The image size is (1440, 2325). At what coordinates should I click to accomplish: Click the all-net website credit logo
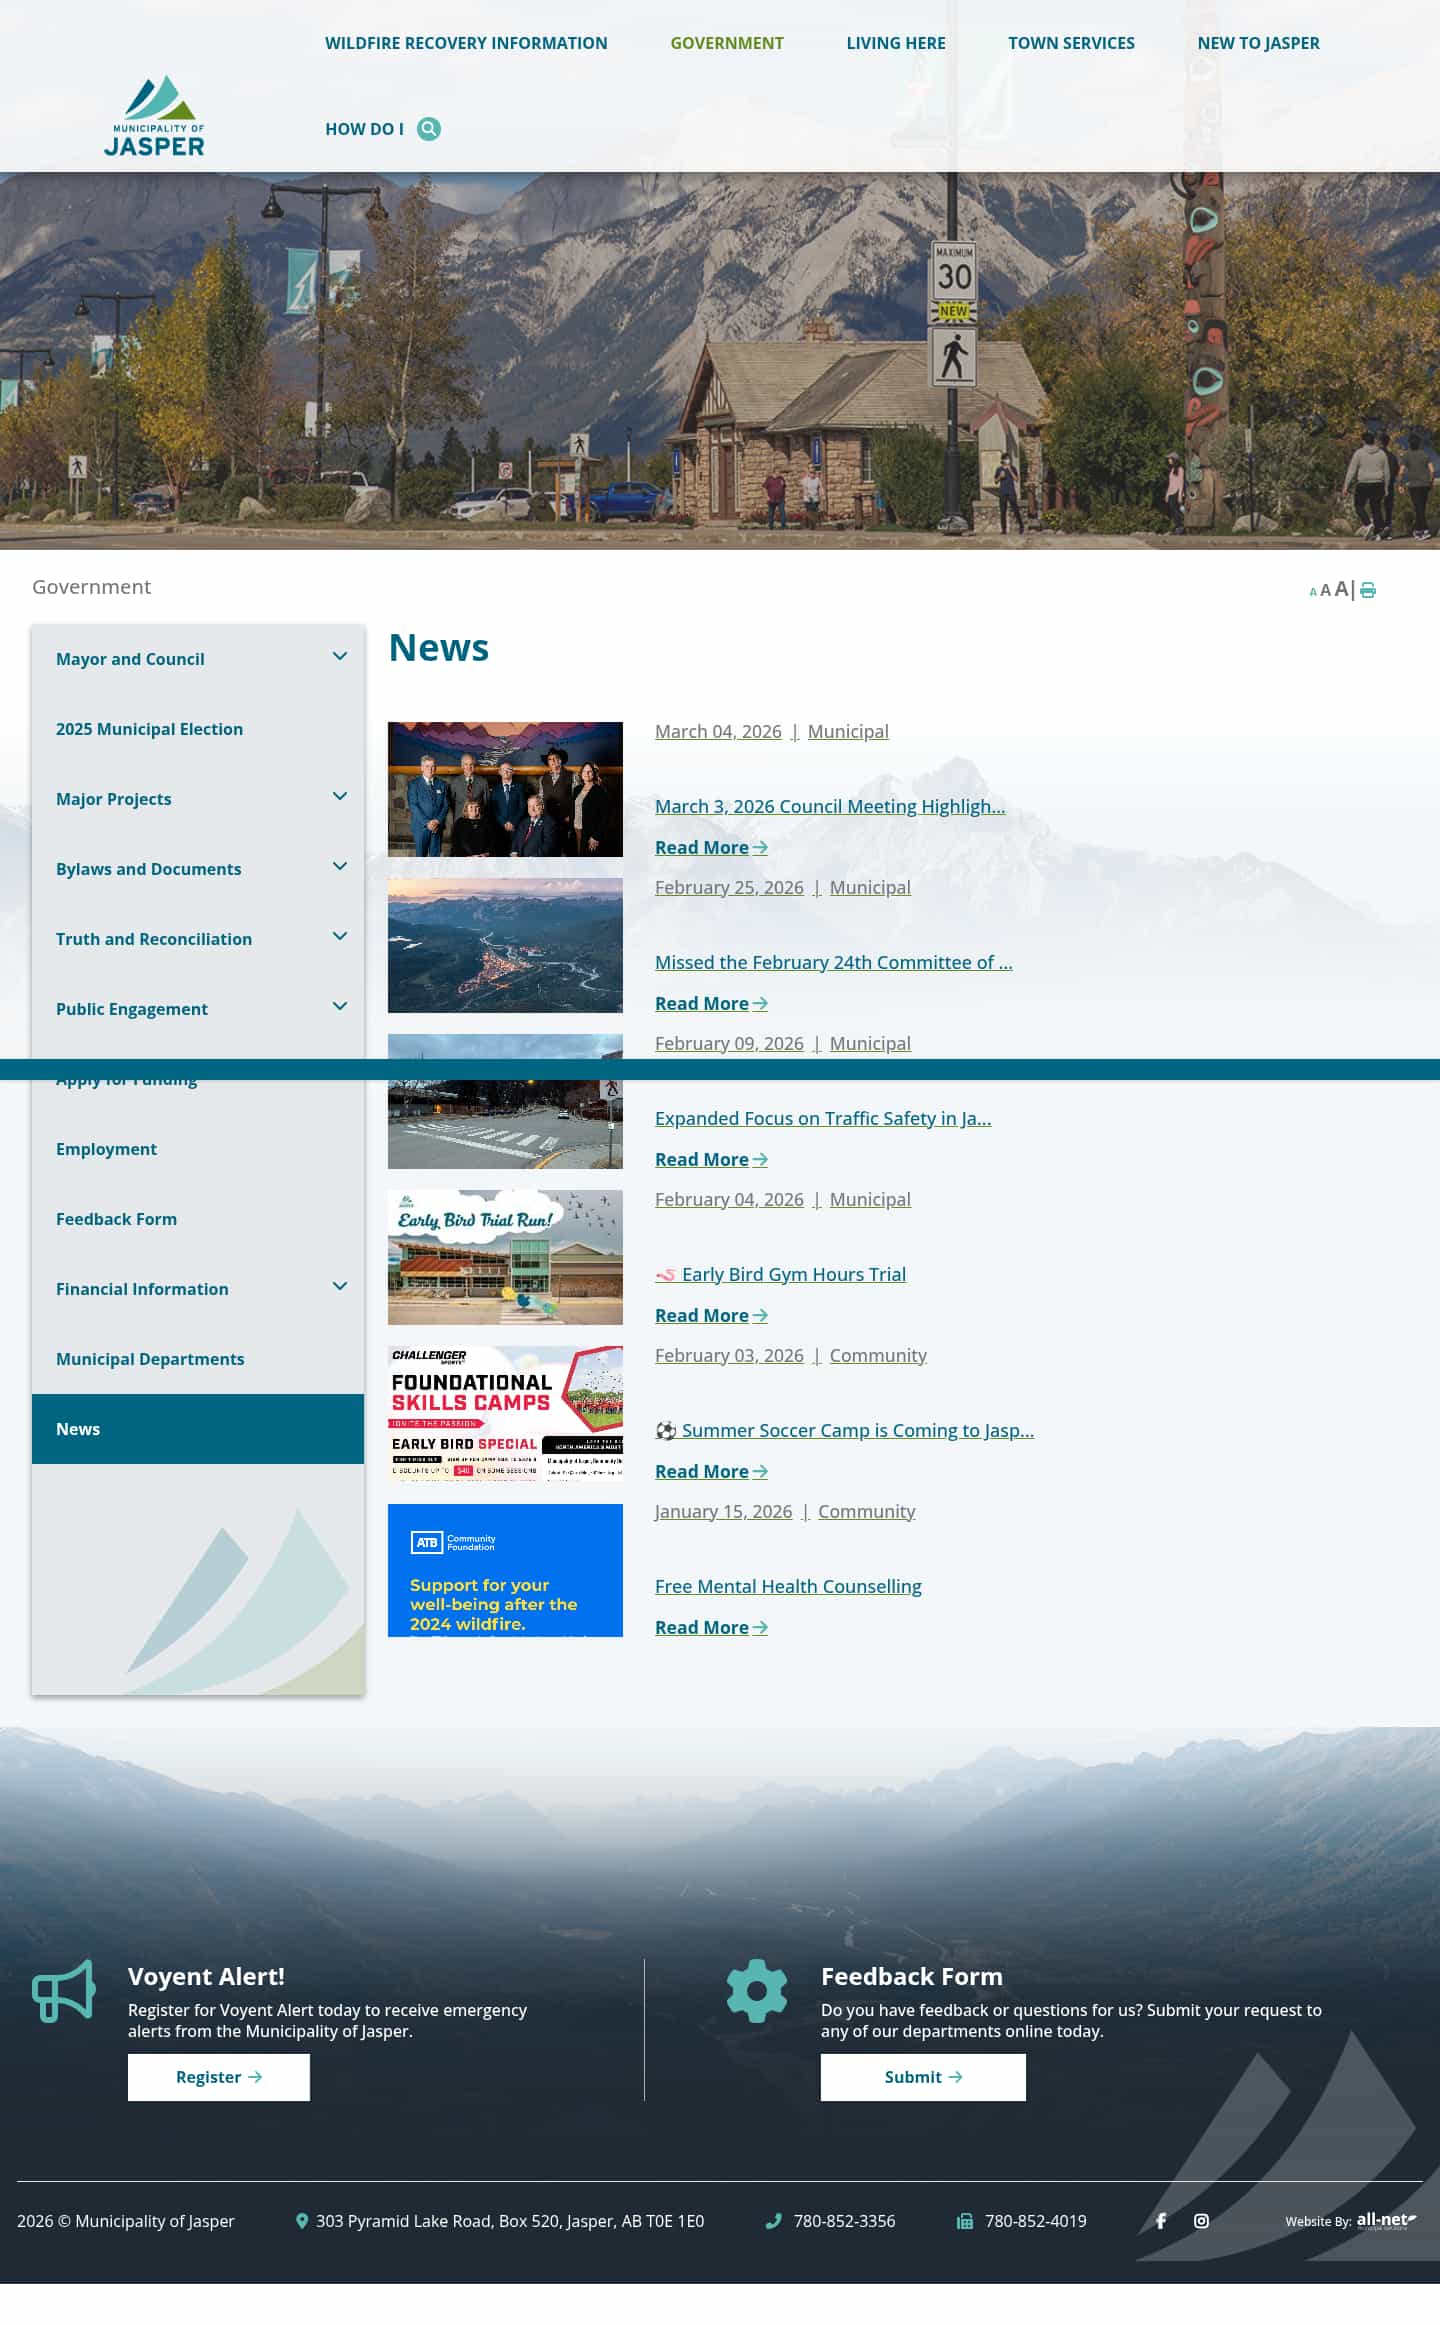1386,2221
